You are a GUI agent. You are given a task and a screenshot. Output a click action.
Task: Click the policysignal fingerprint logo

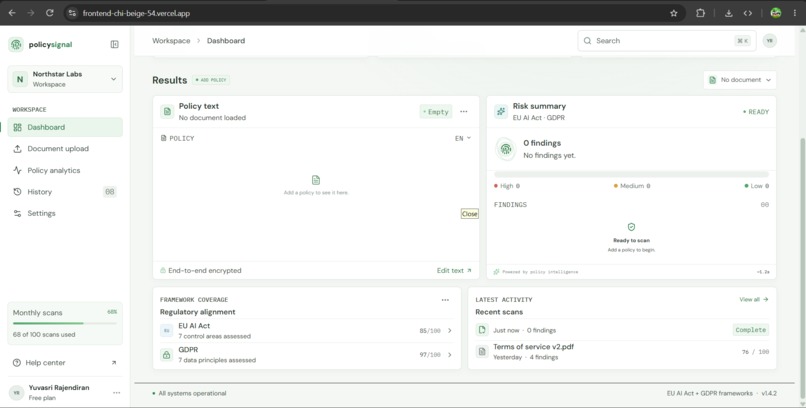(16, 45)
